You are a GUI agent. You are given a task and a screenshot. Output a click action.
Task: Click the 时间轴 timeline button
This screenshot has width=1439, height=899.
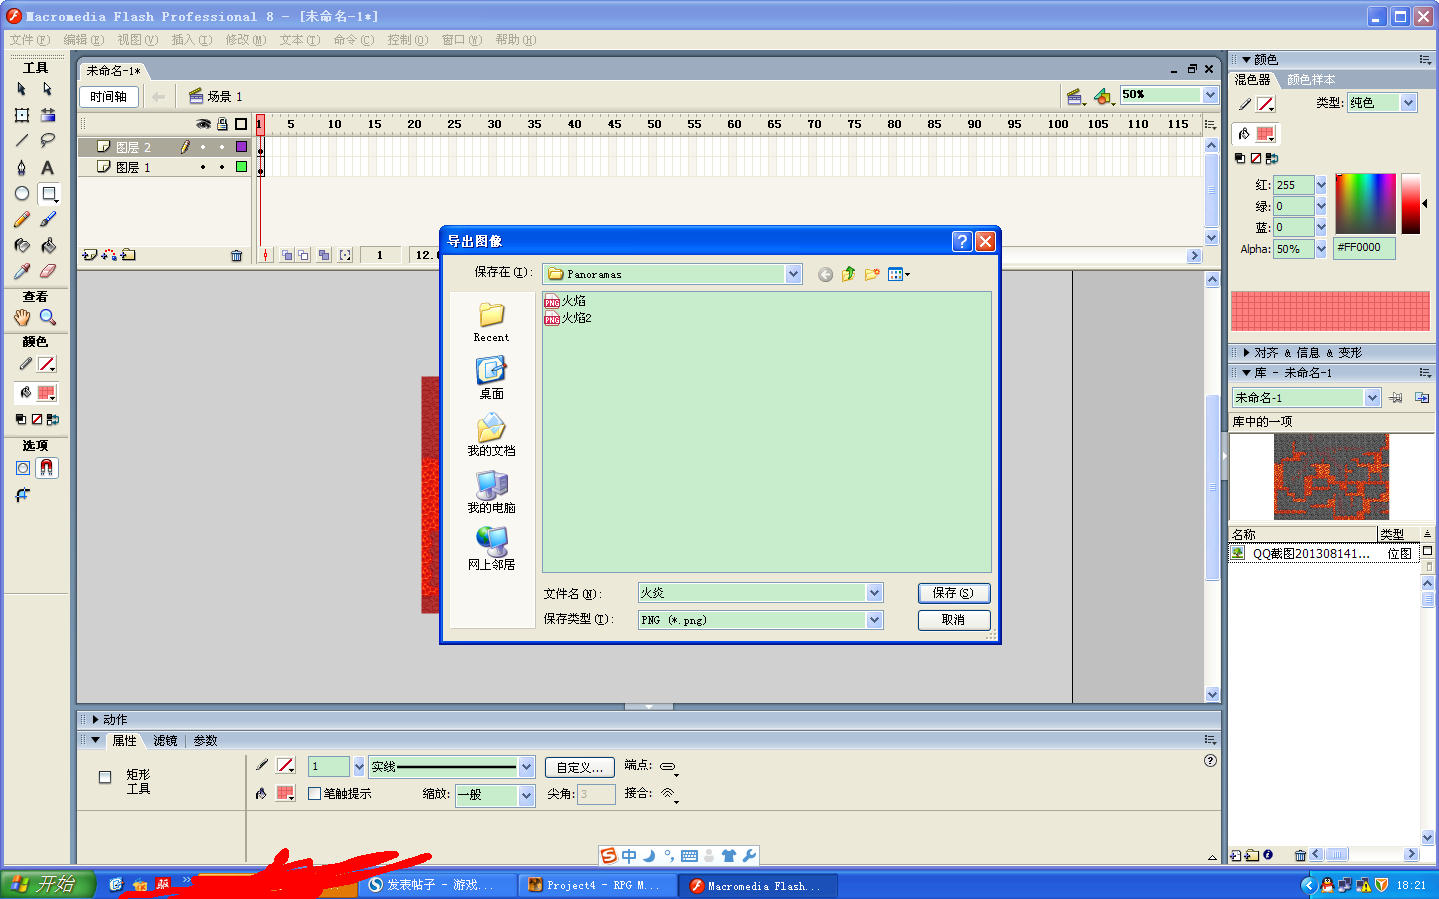(x=108, y=97)
